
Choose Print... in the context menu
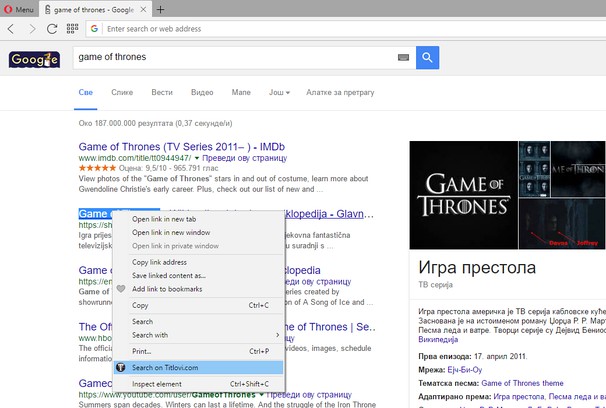199,351
